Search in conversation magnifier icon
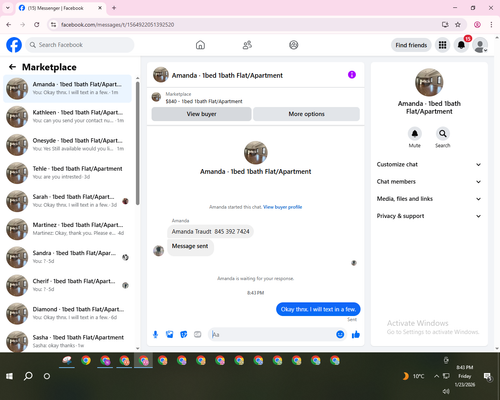Image resolution: width=500 pixels, height=400 pixels. [x=443, y=134]
